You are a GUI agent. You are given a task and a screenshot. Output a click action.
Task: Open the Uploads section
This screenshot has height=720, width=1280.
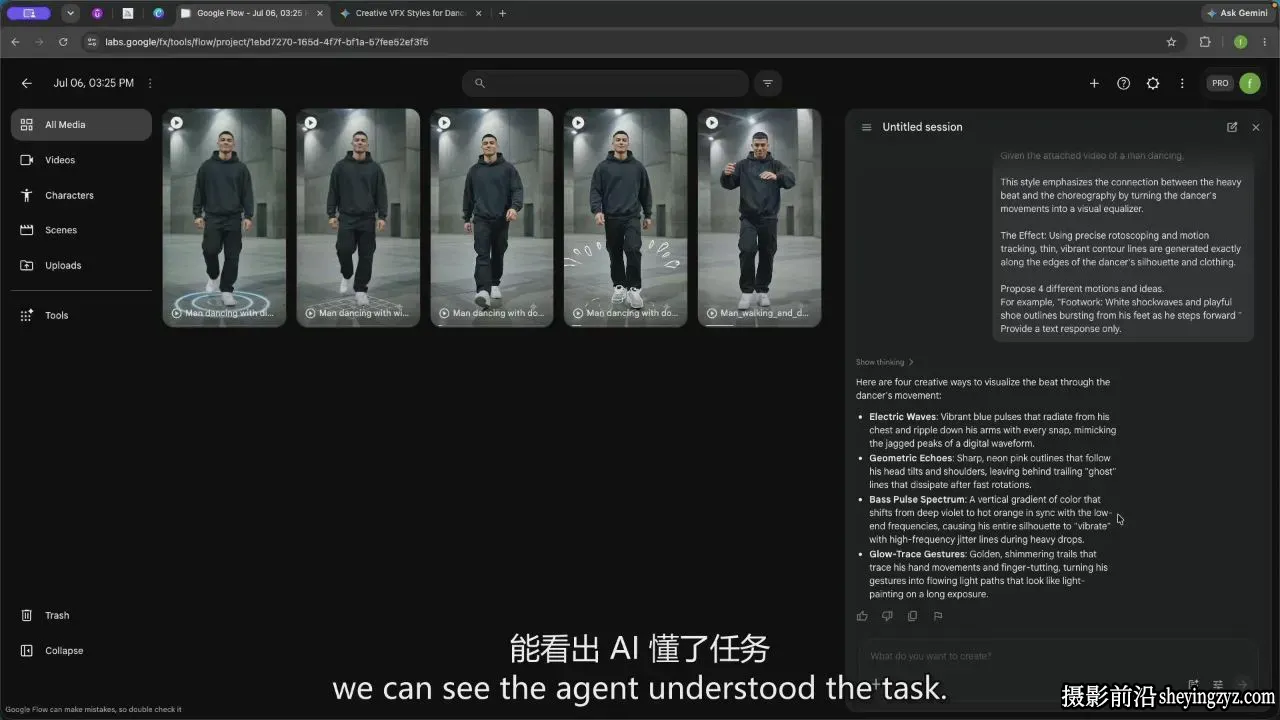(x=81, y=265)
